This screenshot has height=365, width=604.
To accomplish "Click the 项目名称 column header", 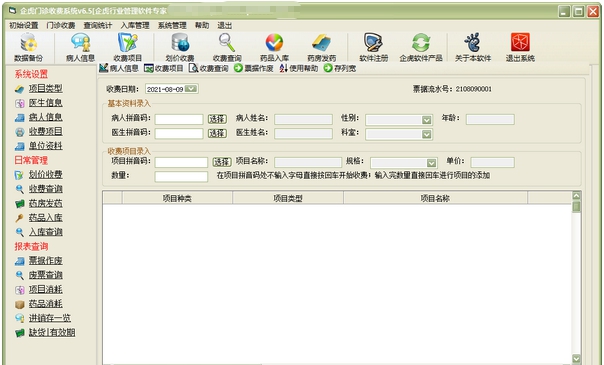I will [x=435, y=198].
